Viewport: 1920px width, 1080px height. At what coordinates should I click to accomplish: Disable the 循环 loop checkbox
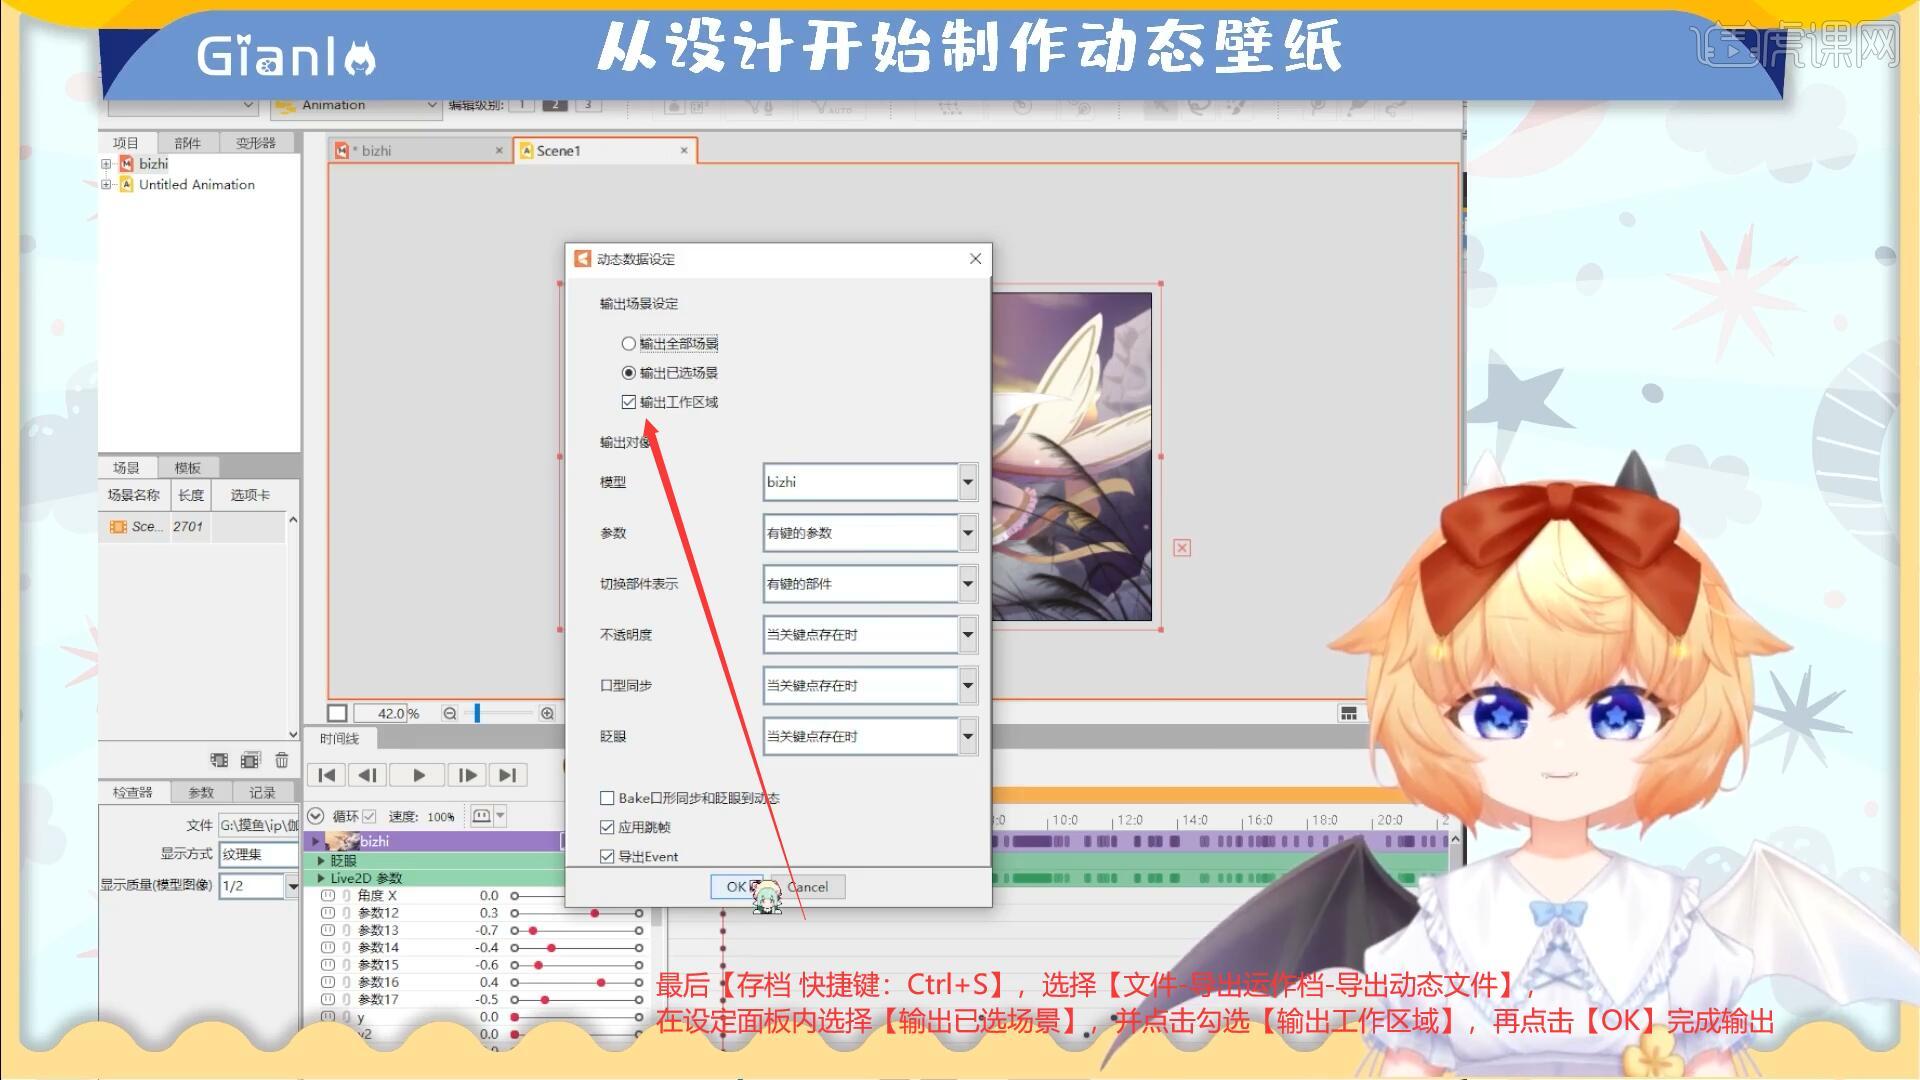(369, 816)
